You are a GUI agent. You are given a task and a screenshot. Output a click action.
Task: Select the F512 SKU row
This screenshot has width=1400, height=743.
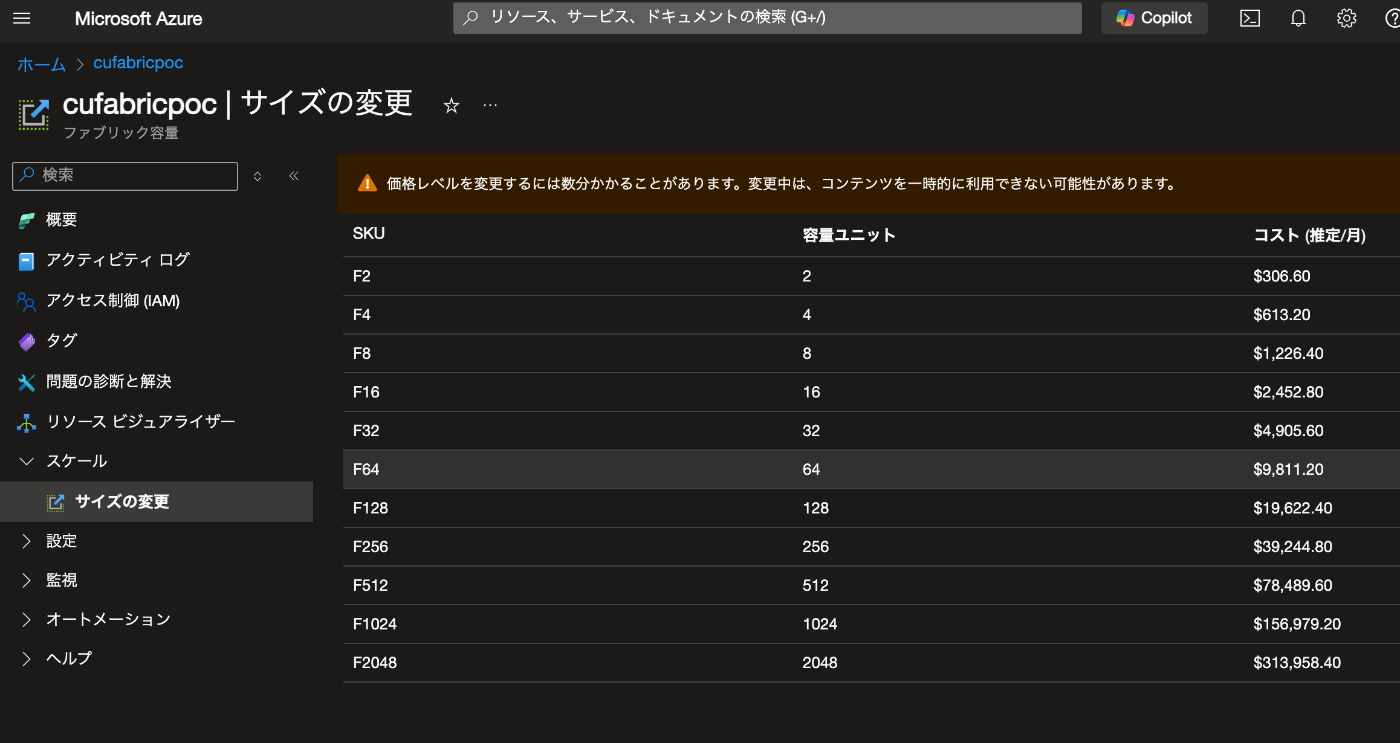click(871, 586)
